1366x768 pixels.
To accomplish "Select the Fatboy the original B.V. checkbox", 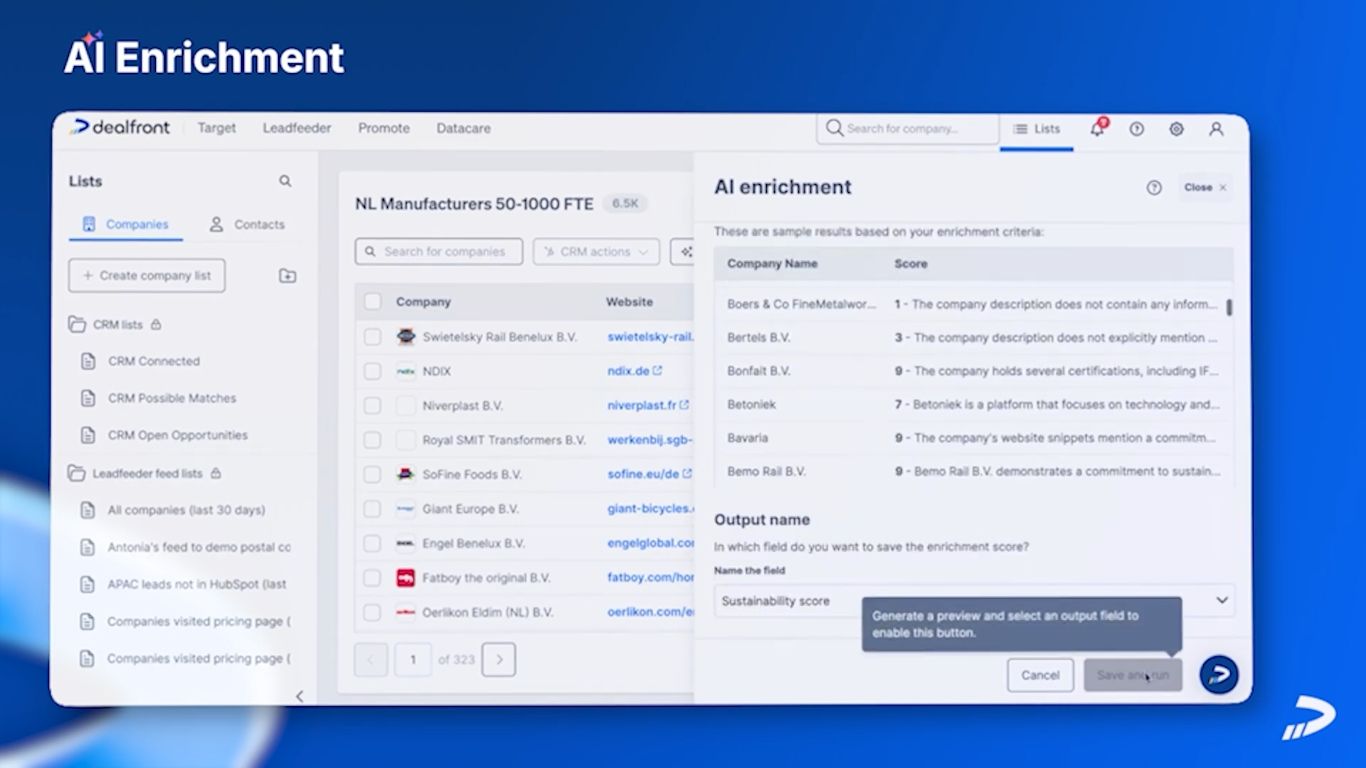I will 372,578.
